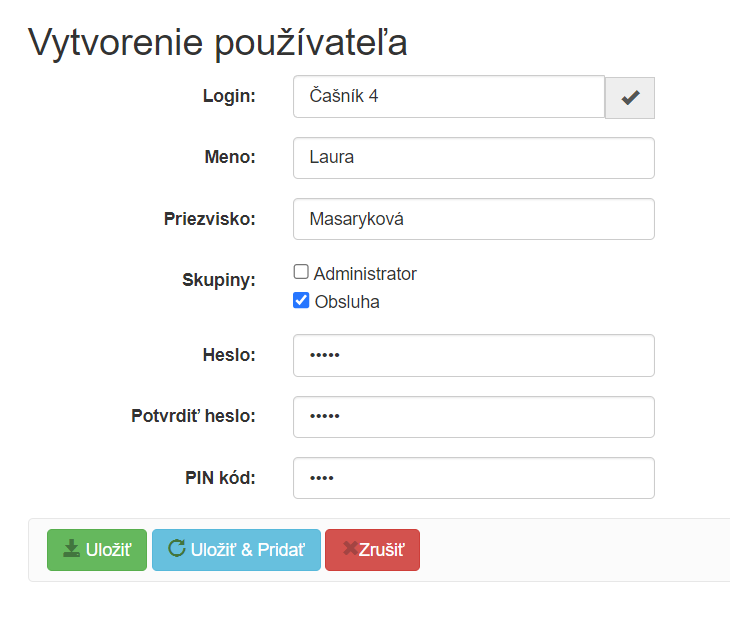The width and height of the screenshot is (730, 623).
Task: Select the Priezvisko field with Masaryková
Action: tap(473, 219)
